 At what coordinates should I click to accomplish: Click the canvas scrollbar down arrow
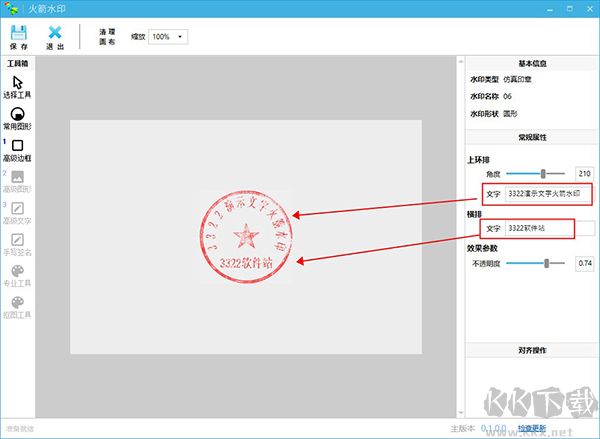(461, 413)
